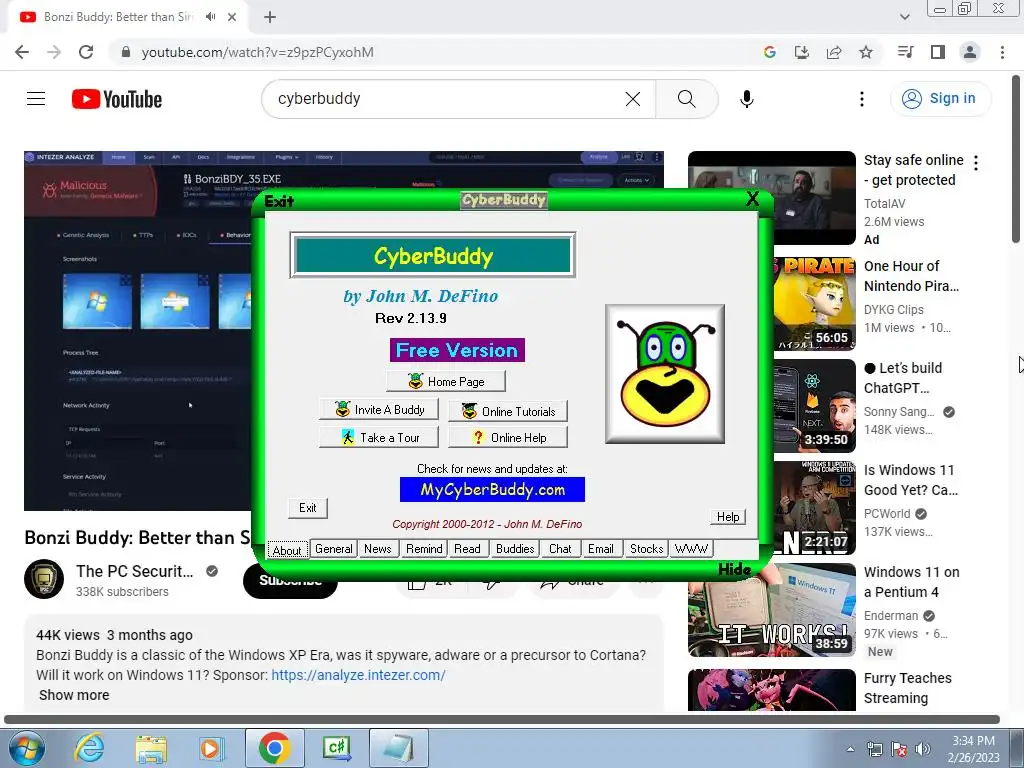The height and width of the screenshot is (768, 1024).
Task: Click the CyberBuddy character picture
Action: 665,374
